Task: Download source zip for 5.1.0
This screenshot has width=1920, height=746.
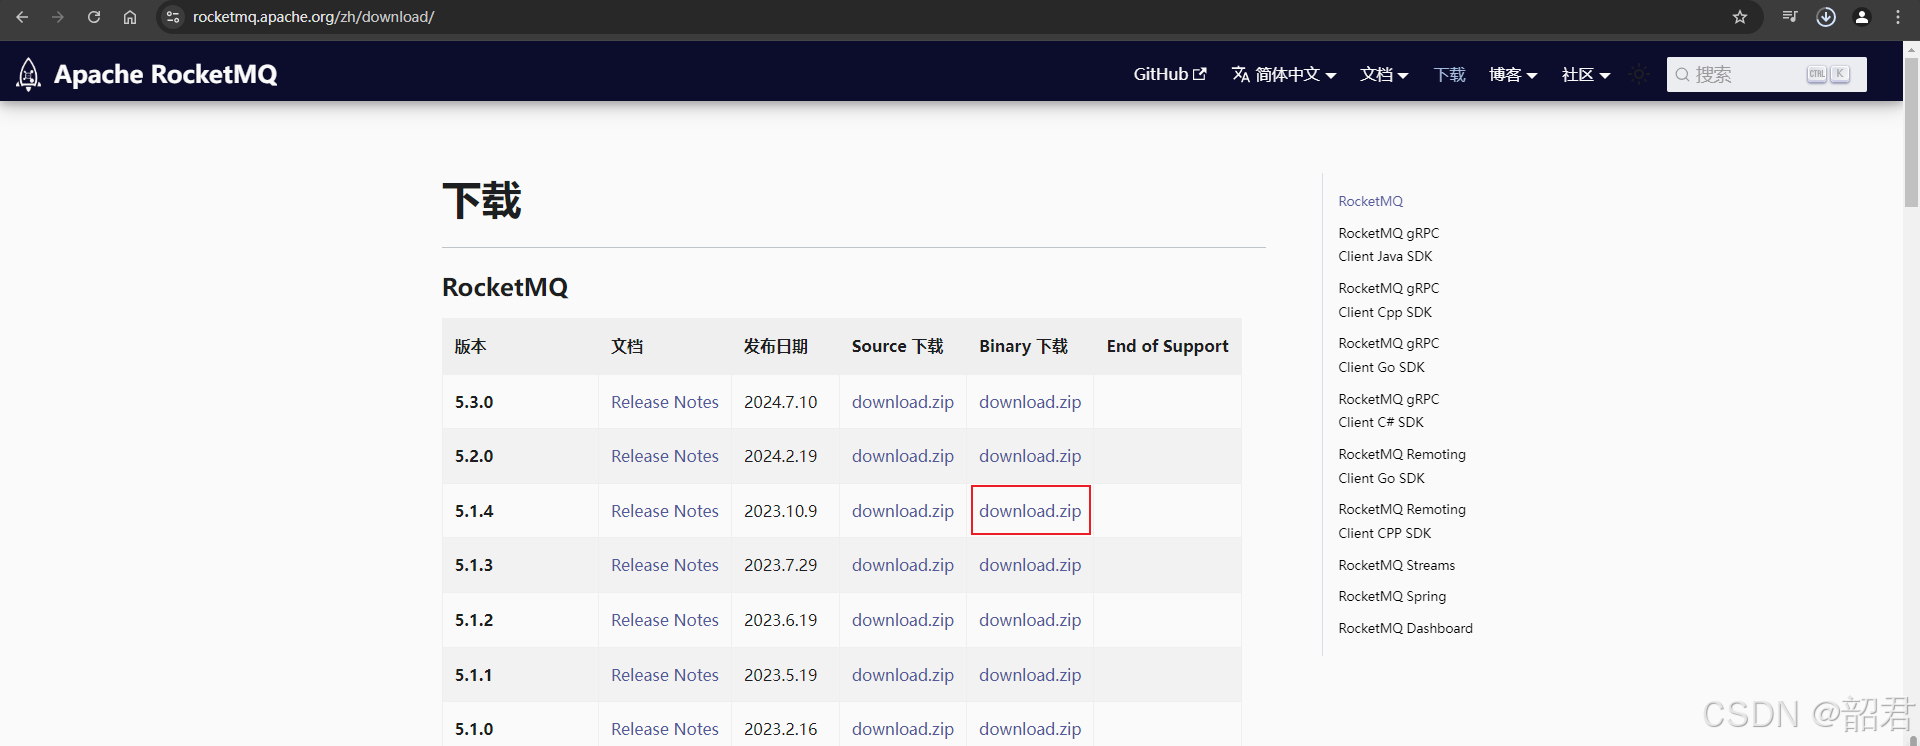Action: click(x=903, y=729)
